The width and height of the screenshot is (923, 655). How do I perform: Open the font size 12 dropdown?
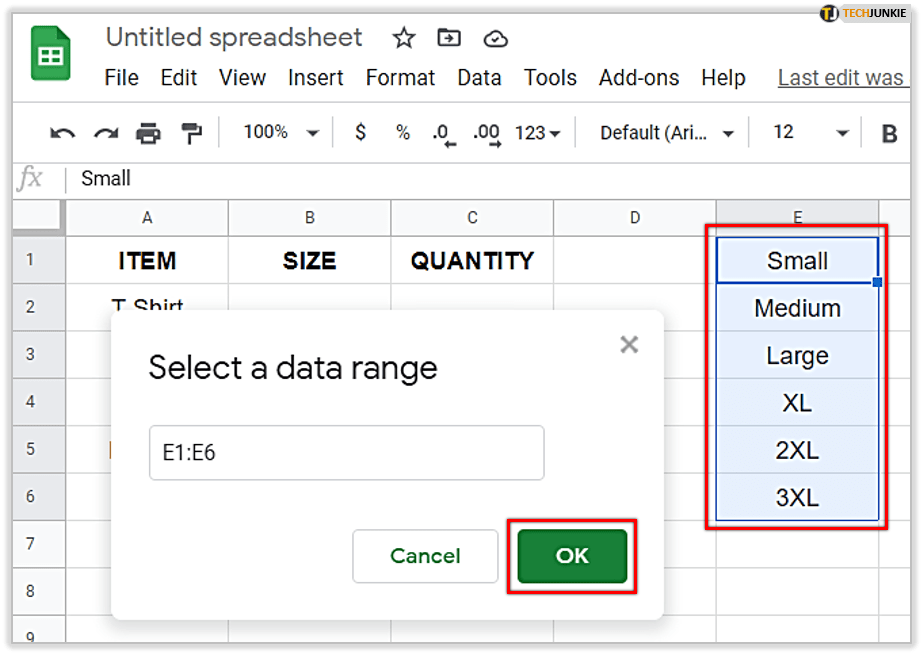point(811,133)
